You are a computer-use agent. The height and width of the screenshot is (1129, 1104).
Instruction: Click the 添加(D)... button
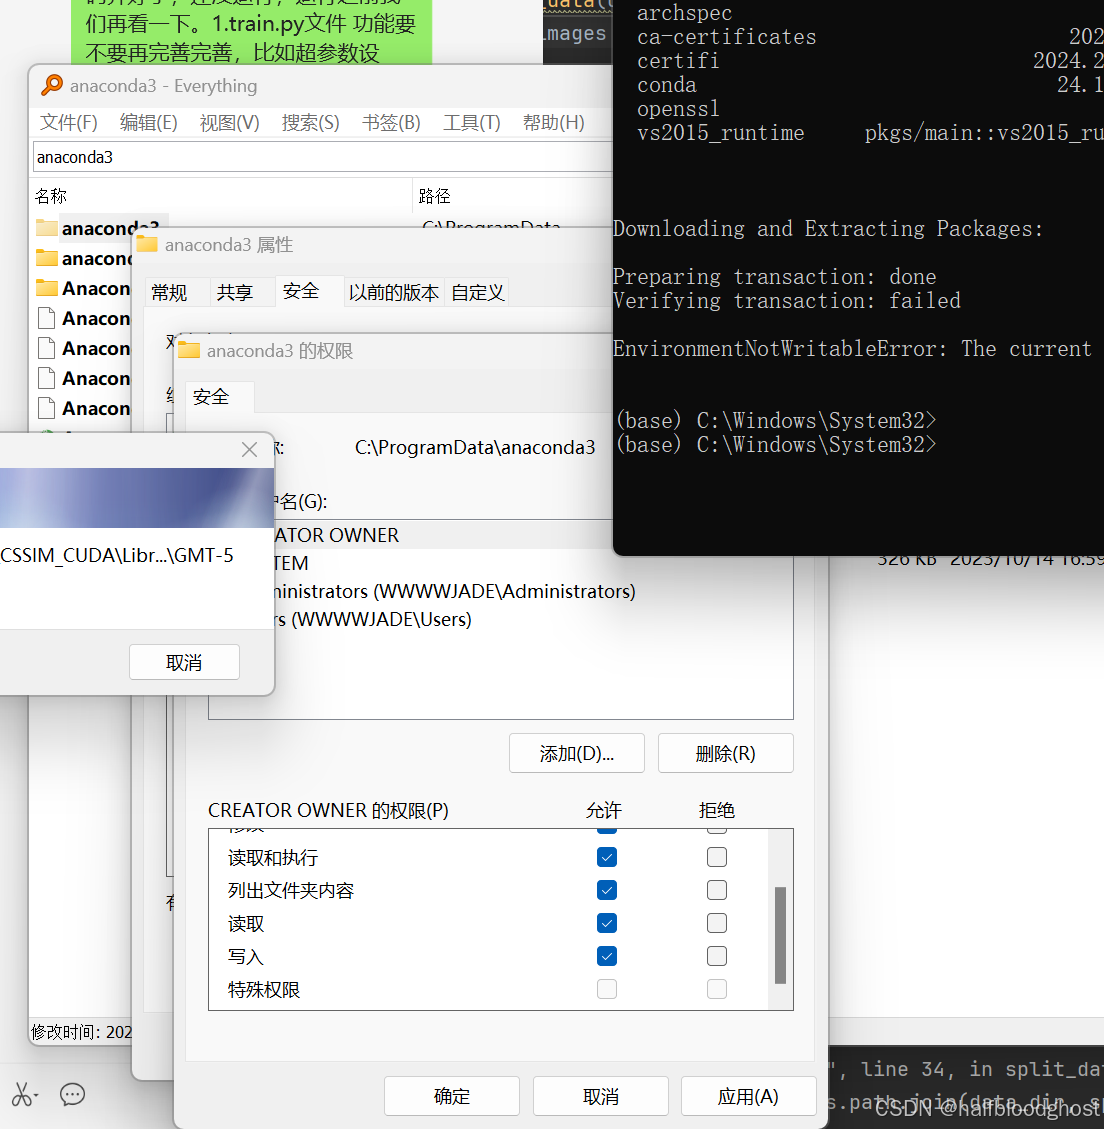click(x=577, y=753)
